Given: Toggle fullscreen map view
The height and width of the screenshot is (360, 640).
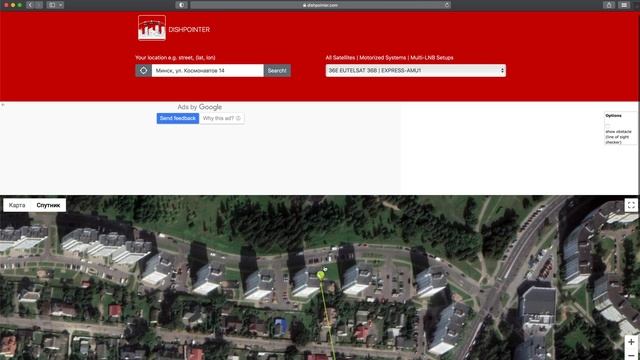Looking at the screenshot, I should [x=631, y=205].
